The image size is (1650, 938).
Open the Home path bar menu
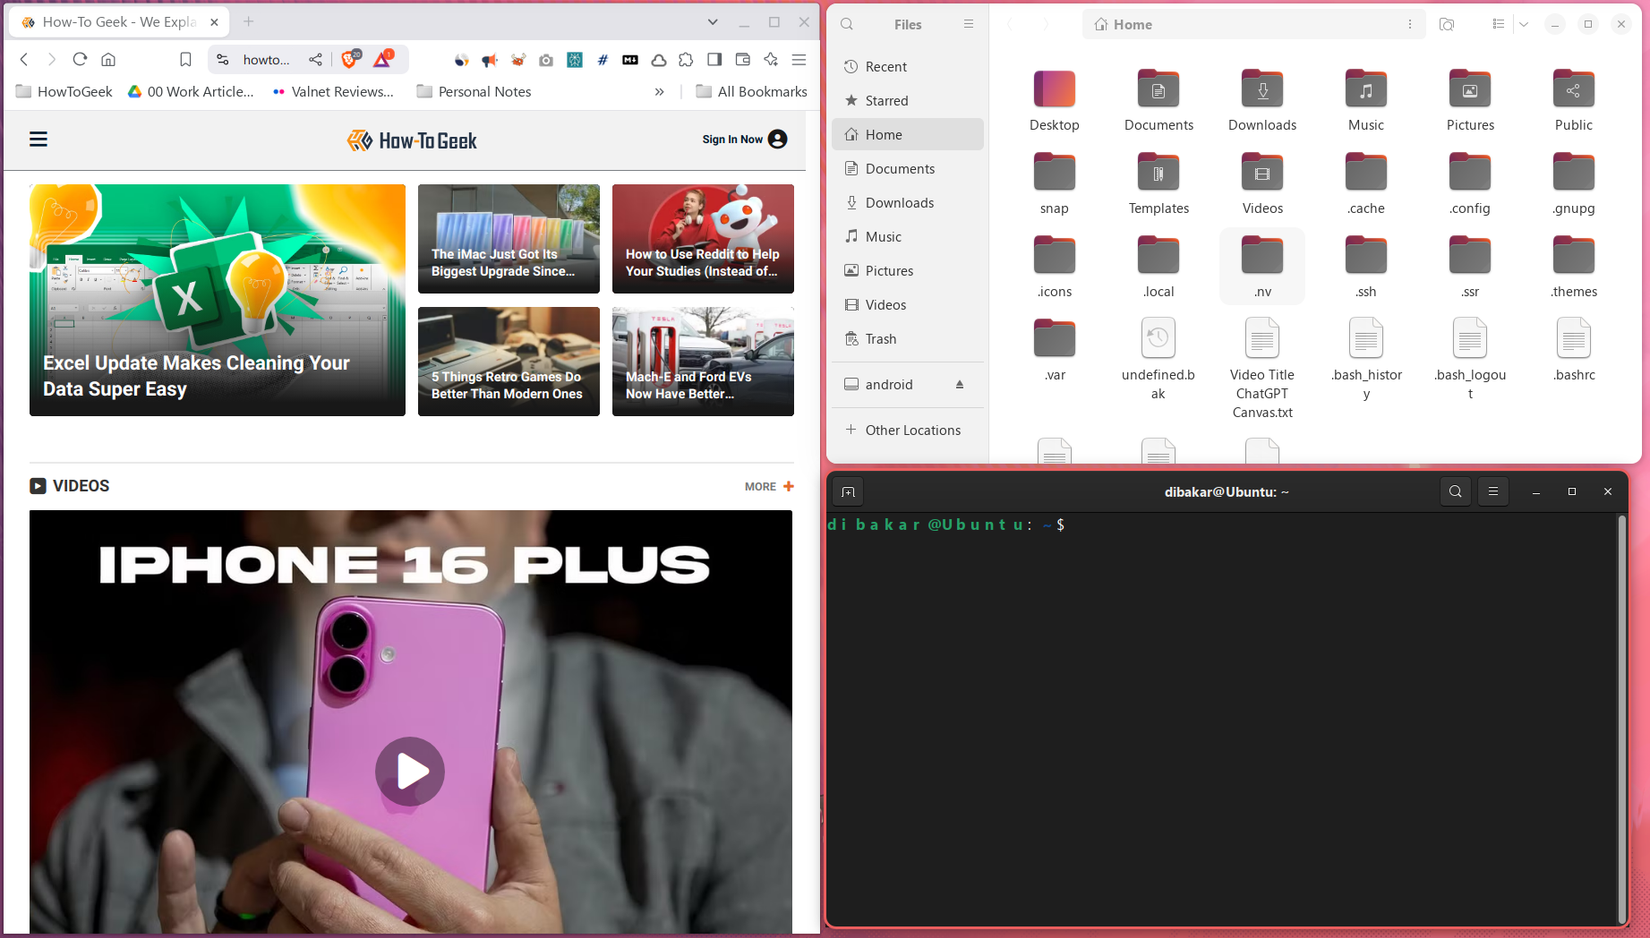[1410, 23]
